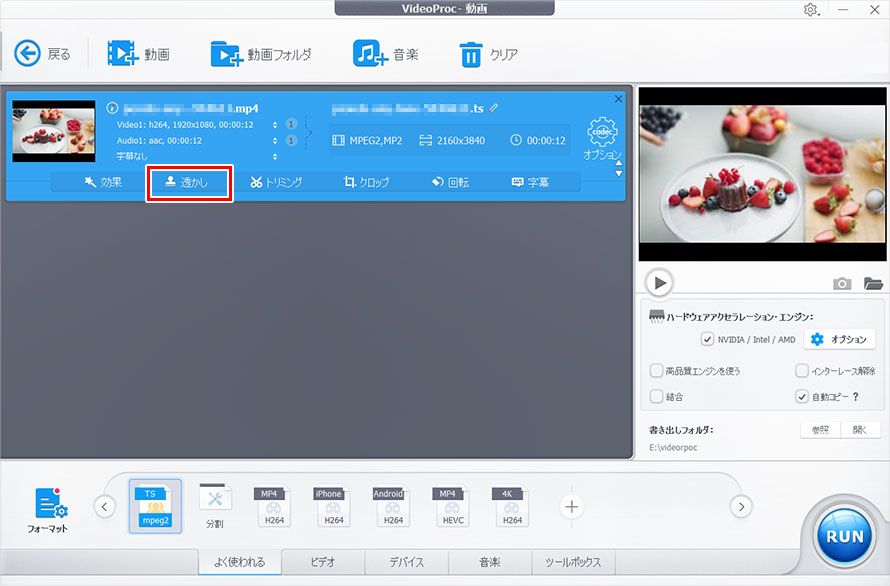The image size is (890, 586).
Task: Enable インターレース解除 checkbox
Action: (x=801, y=371)
